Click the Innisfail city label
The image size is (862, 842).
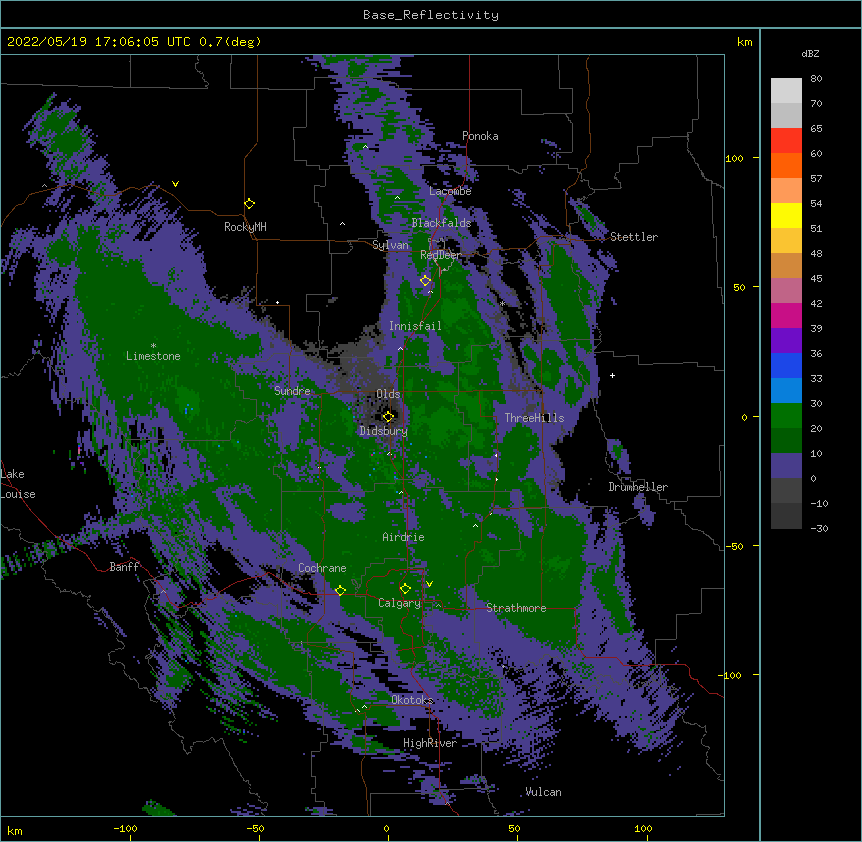(x=415, y=326)
